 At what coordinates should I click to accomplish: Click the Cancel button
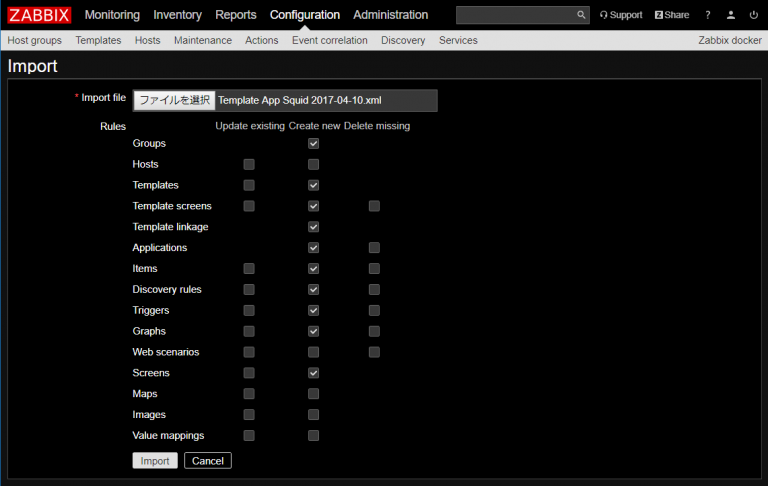click(x=208, y=461)
